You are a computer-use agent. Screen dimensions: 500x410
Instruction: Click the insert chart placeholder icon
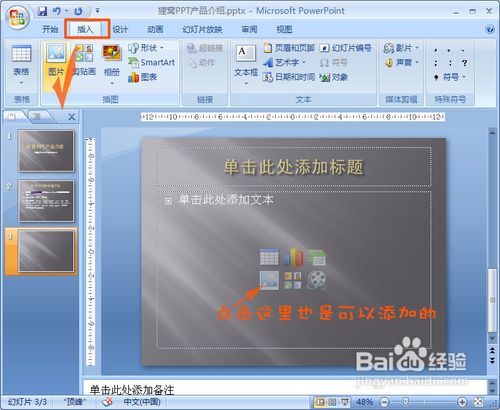pyautogui.click(x=293, y=257)
